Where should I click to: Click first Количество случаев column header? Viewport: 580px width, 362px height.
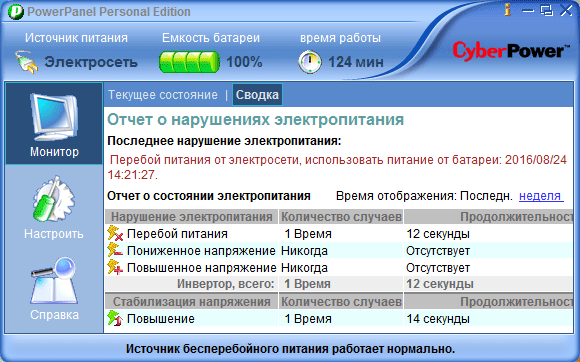[x=341, y=217]
